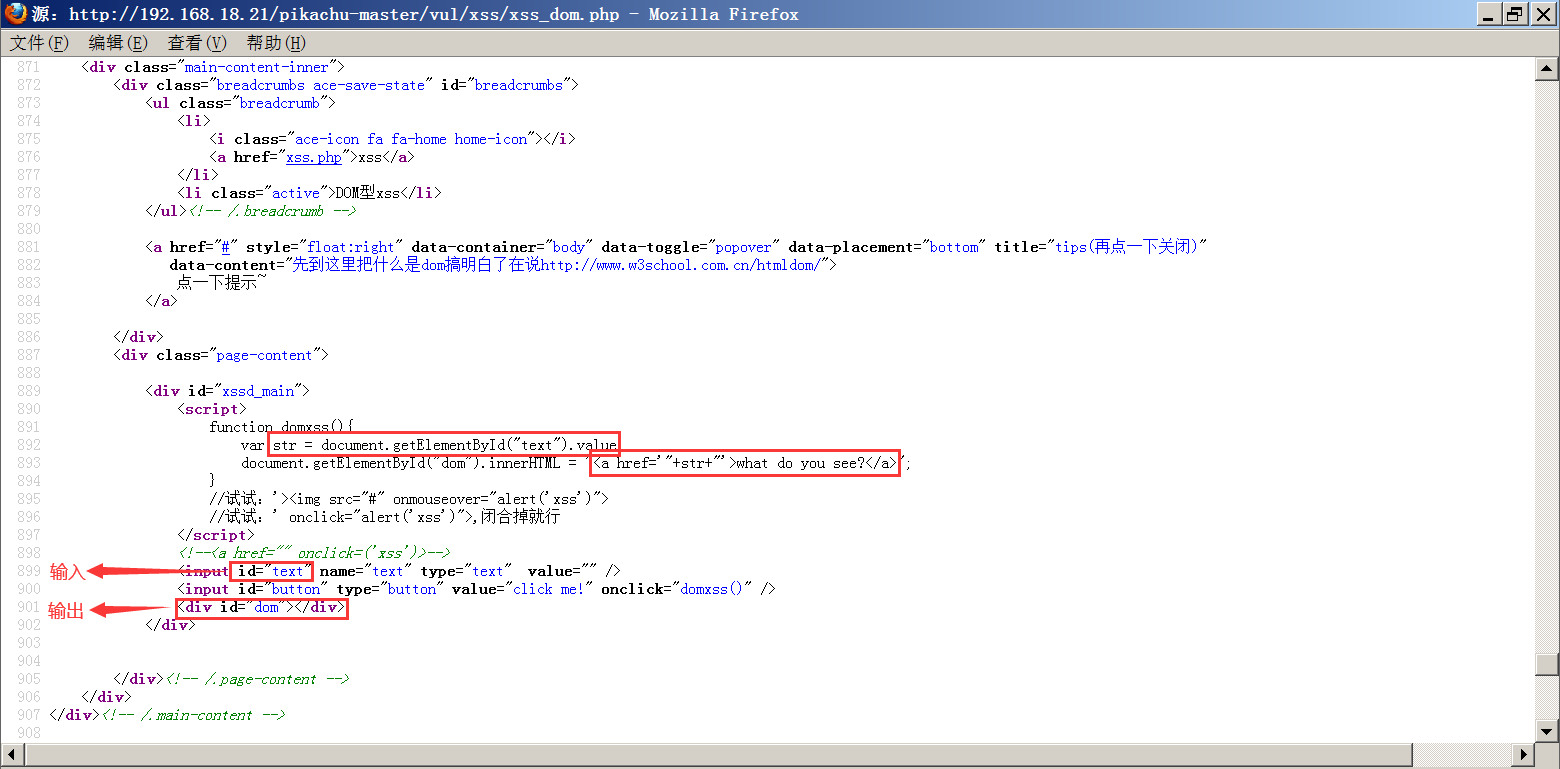The image size is (1560, 769).
Task: Open the 帮助(H) menu
Action: pyautogui.click(x=276, y=43)
